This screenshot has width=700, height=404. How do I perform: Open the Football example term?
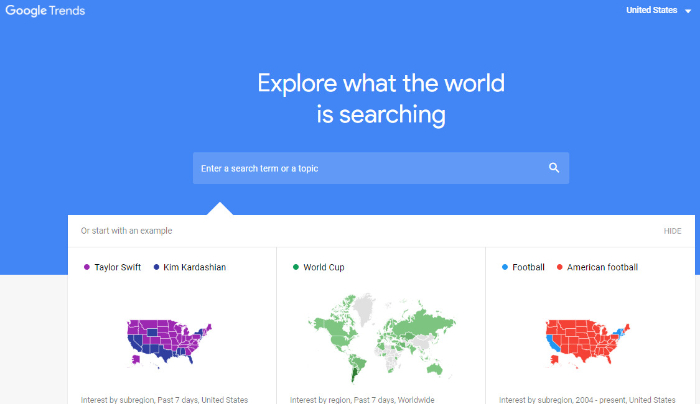pyautogui.click(x=528, y=267)
